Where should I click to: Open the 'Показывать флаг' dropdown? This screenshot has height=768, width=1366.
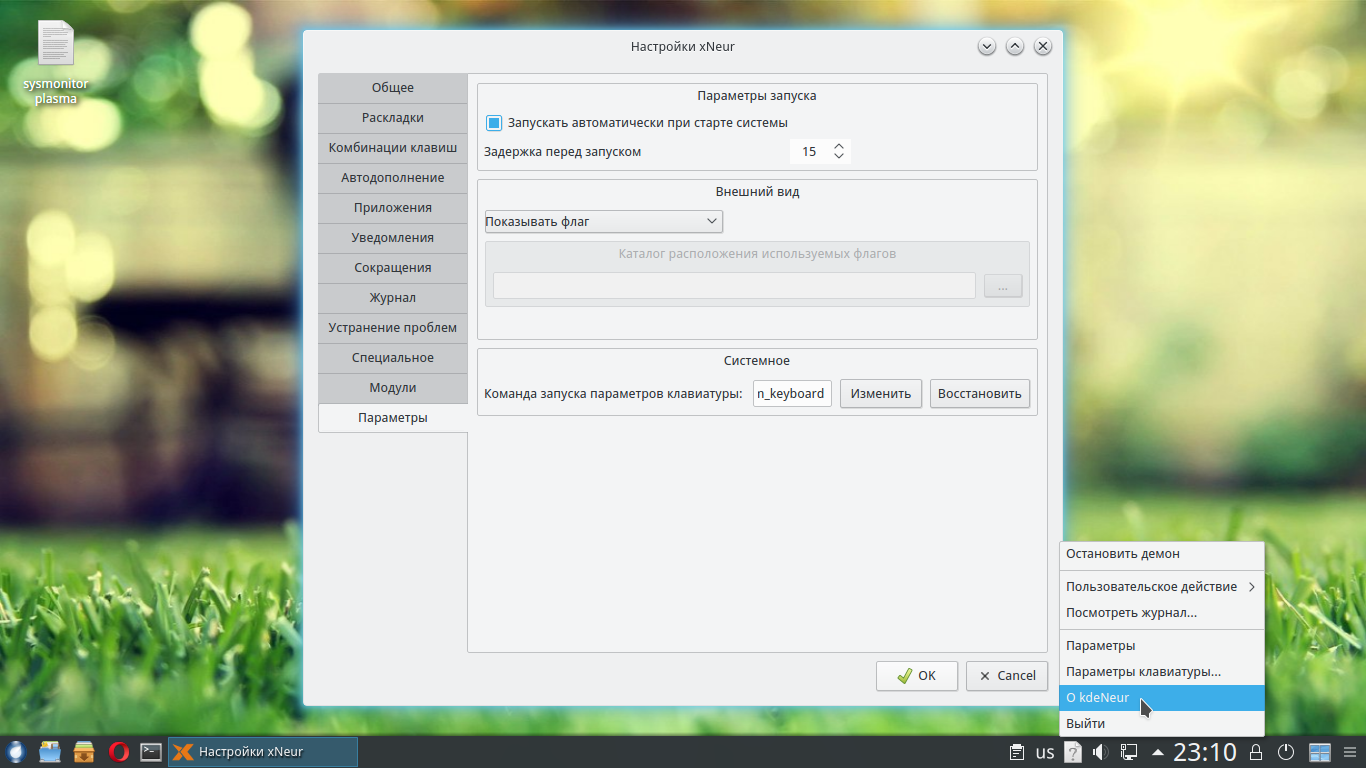coord(603,221)
